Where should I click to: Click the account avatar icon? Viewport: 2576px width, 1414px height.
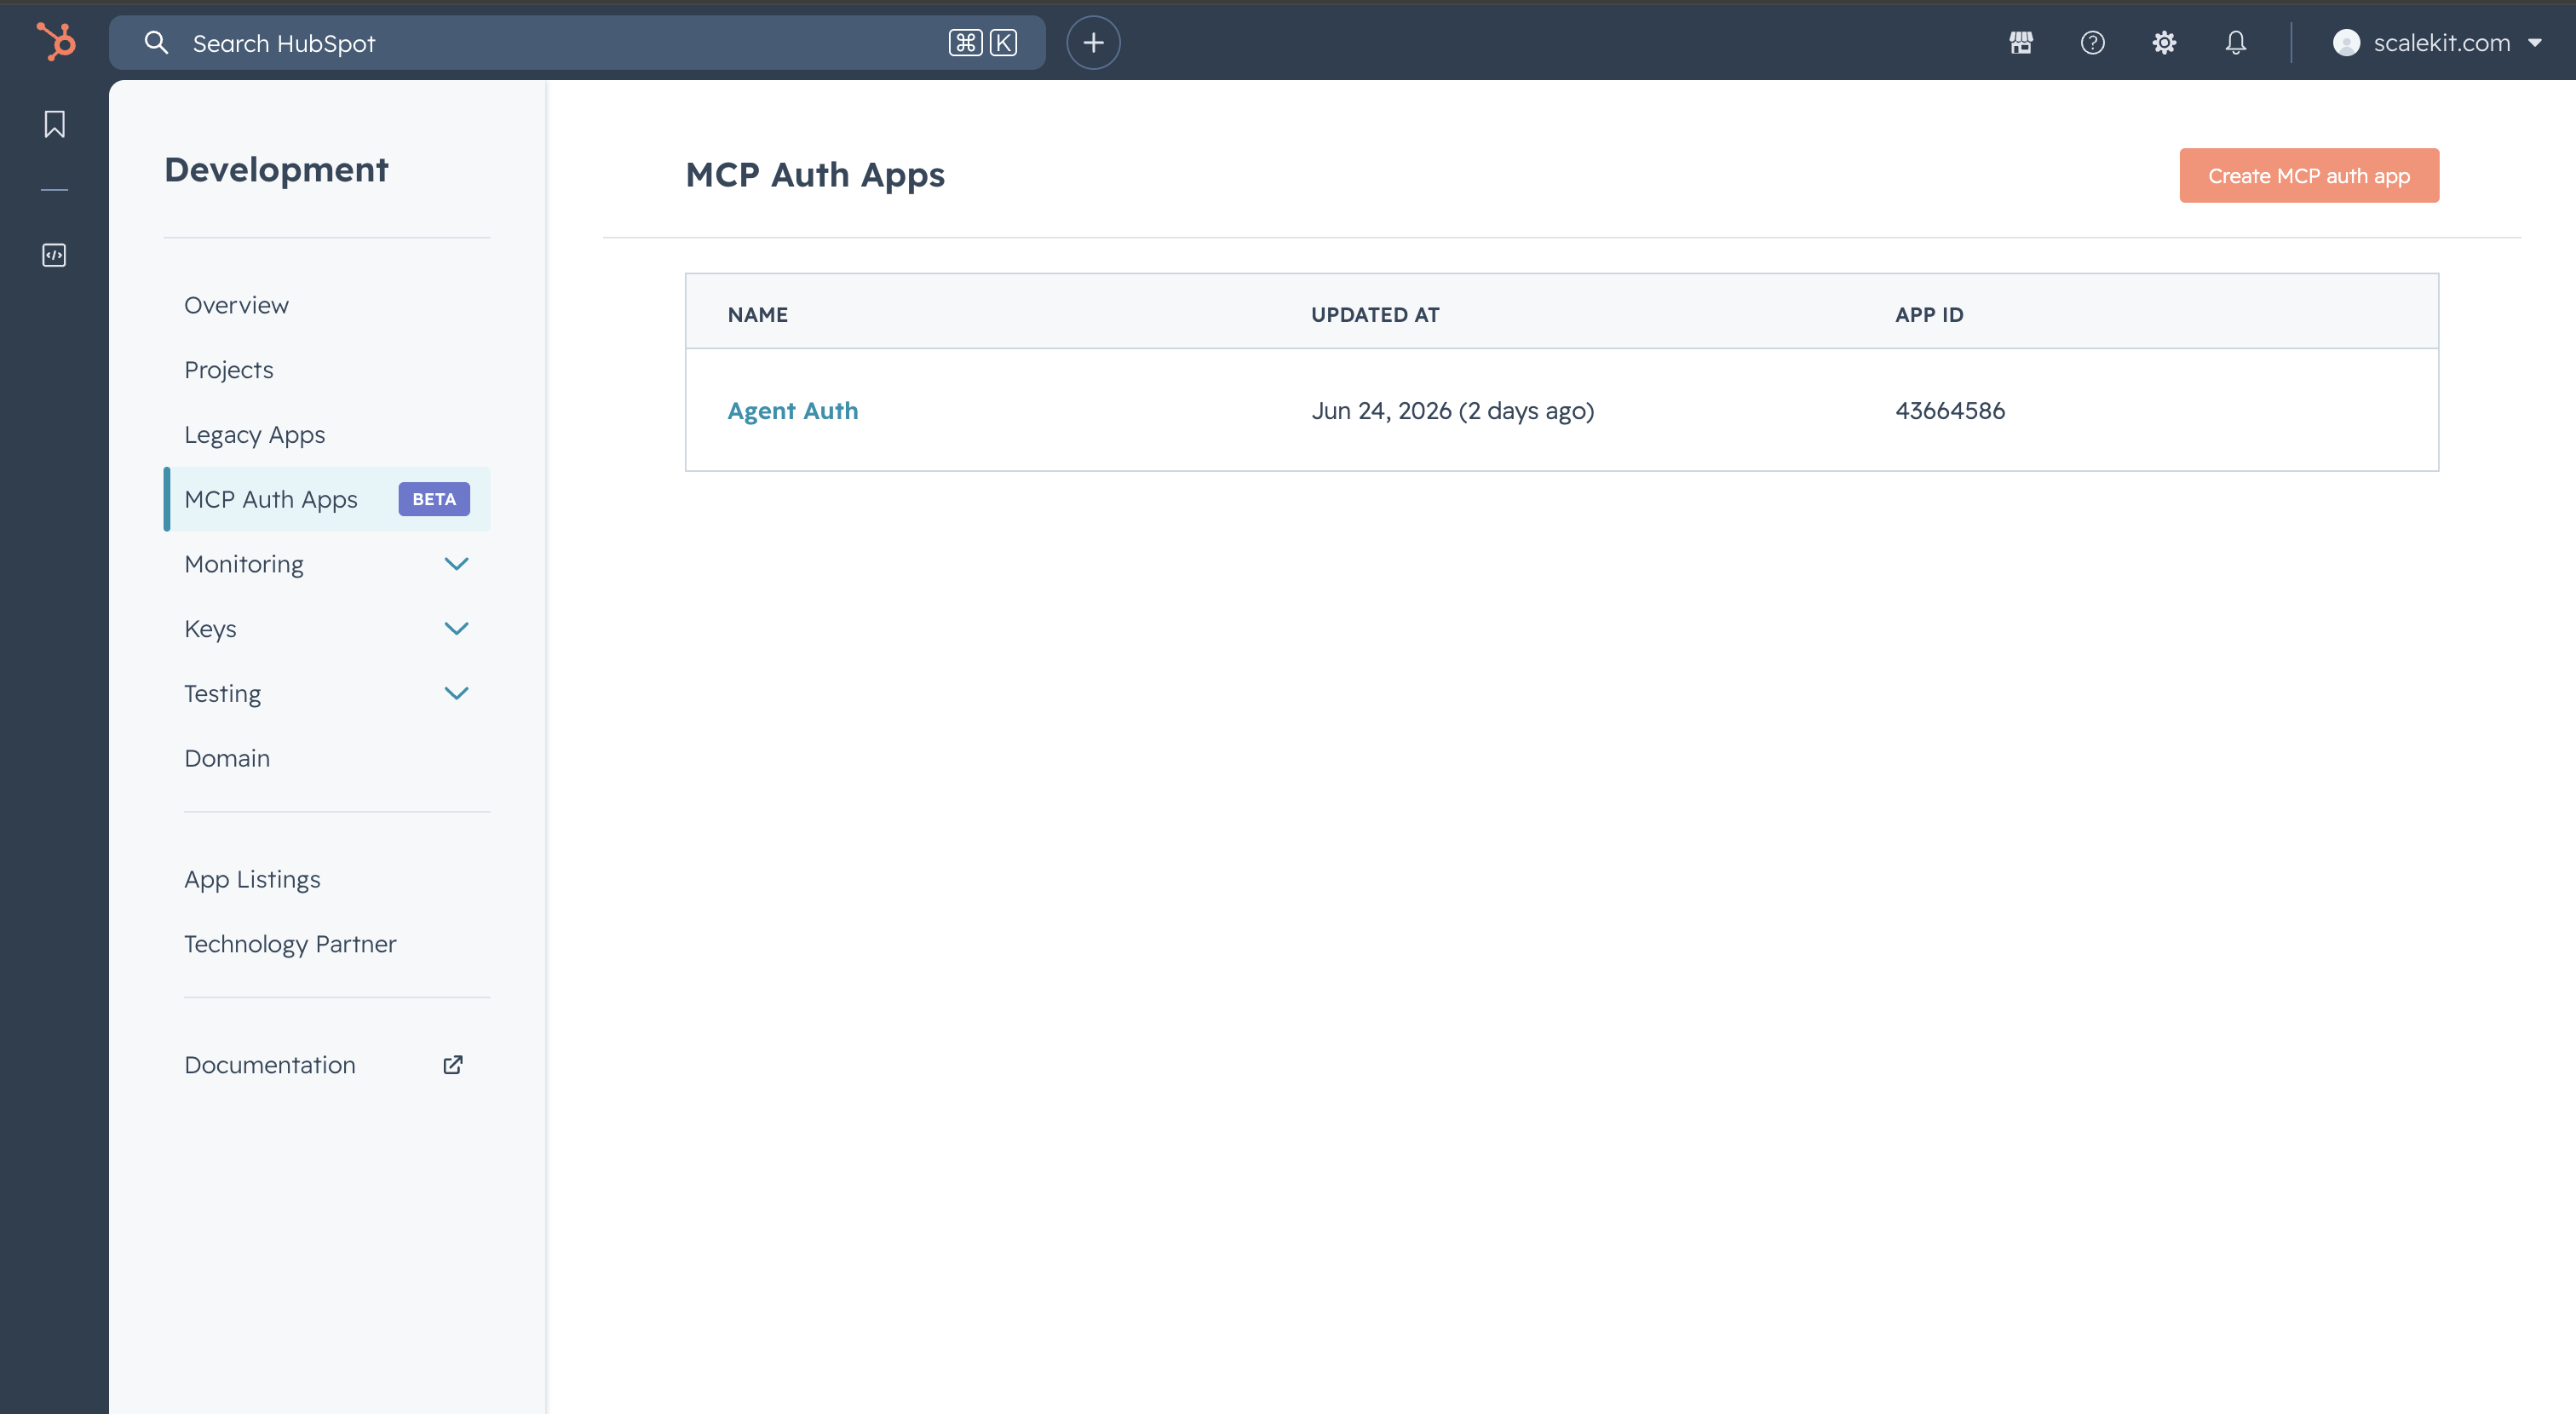tap(2346, 42)
